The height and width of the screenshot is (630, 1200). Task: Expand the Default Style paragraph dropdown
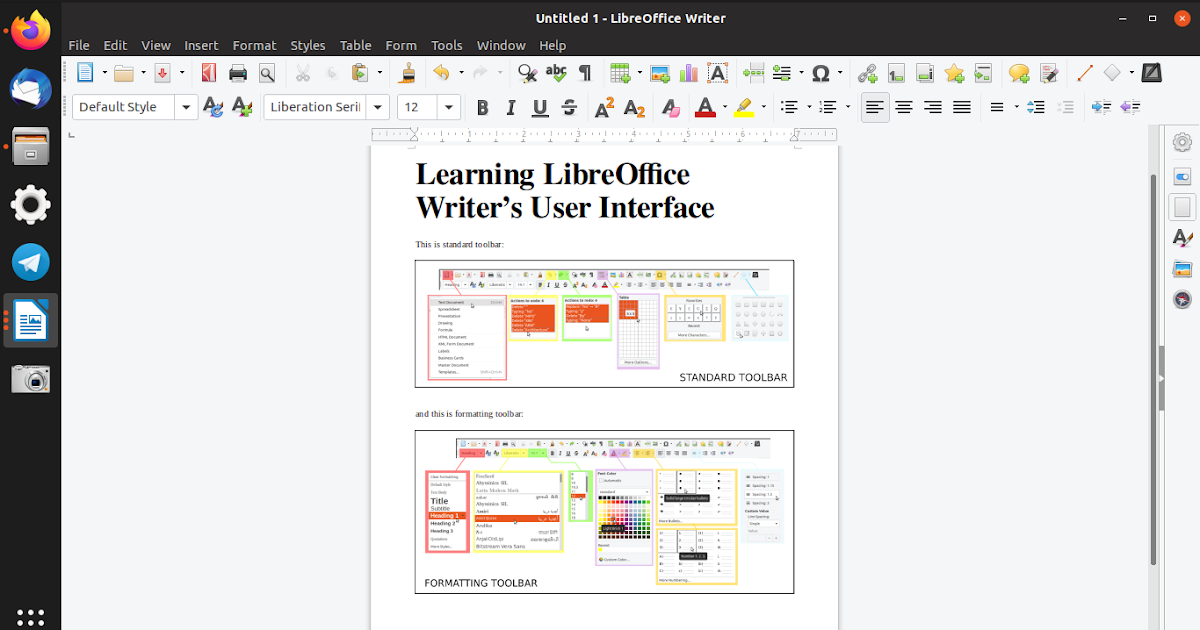coord(187,107)
